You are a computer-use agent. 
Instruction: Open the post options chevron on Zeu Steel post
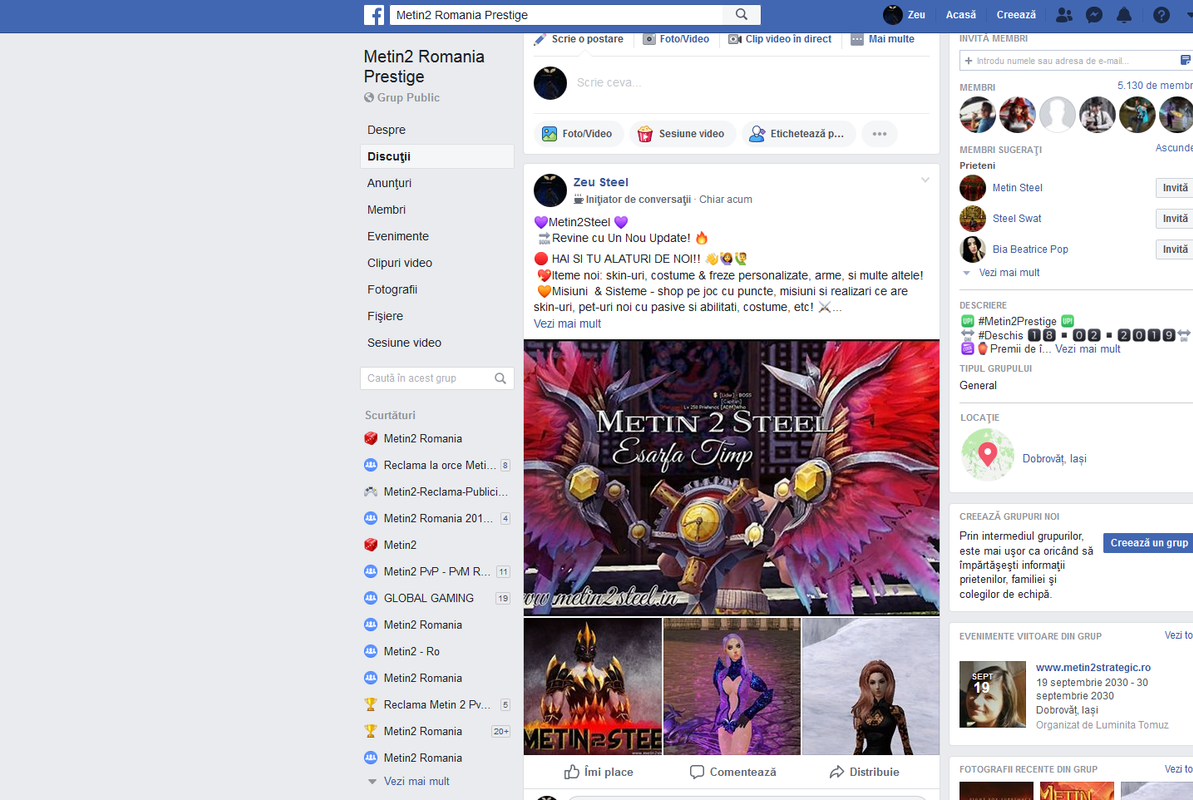(x=925, y=180)
